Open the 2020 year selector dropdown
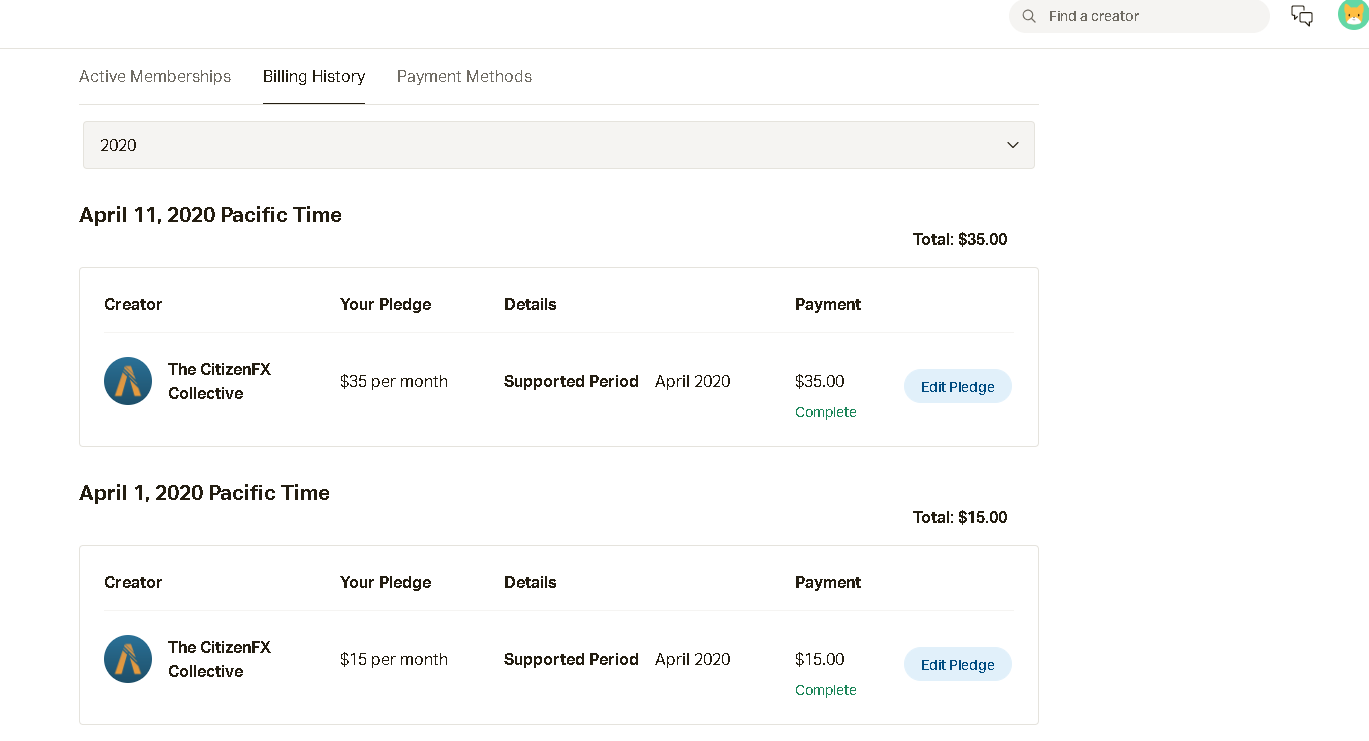 click(x=558, y=145)
